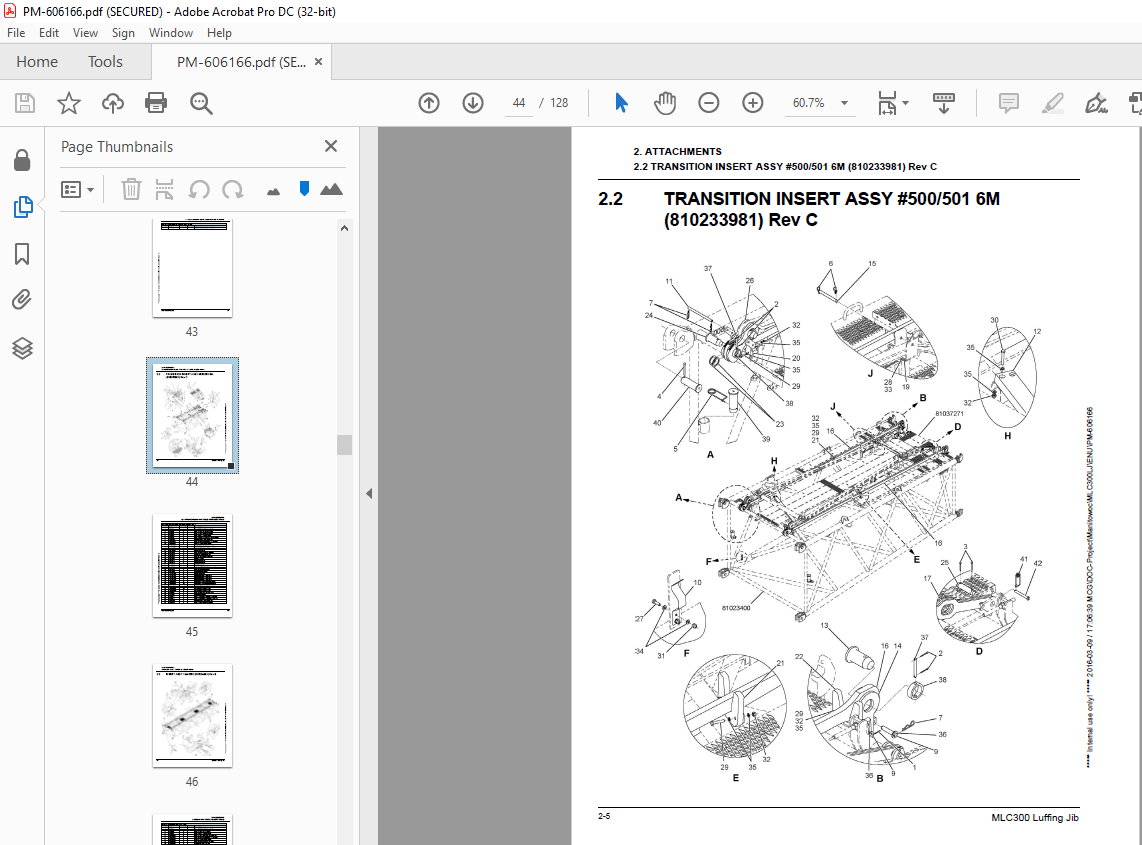
Task: Open the Layers panel
Action: (x=23, y=348)
